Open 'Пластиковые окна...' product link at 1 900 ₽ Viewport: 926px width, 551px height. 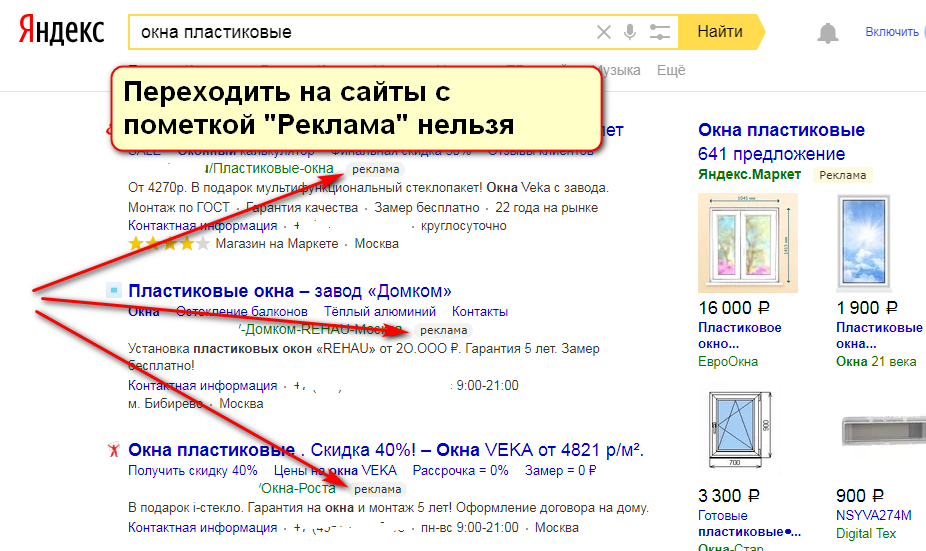pyautogui.click(x=879, y=335)
